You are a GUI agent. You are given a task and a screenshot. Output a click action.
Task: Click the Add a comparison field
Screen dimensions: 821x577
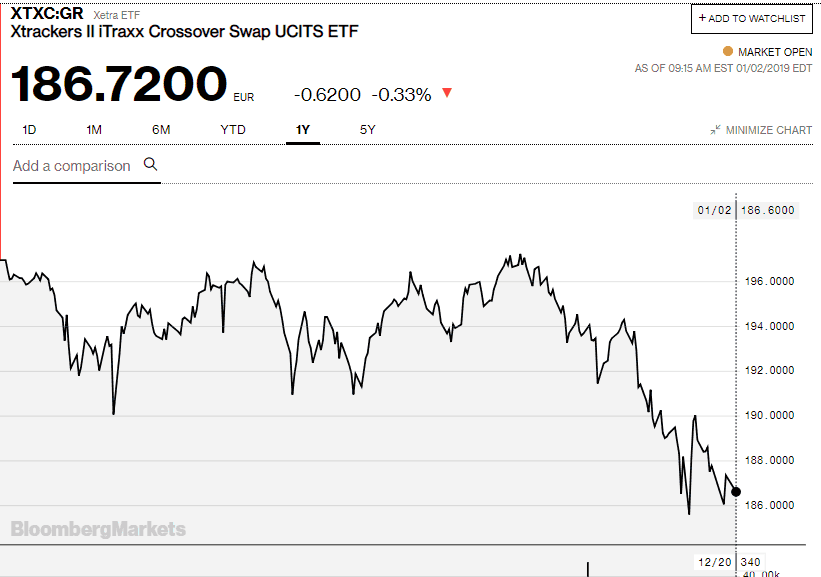(72, 166)
